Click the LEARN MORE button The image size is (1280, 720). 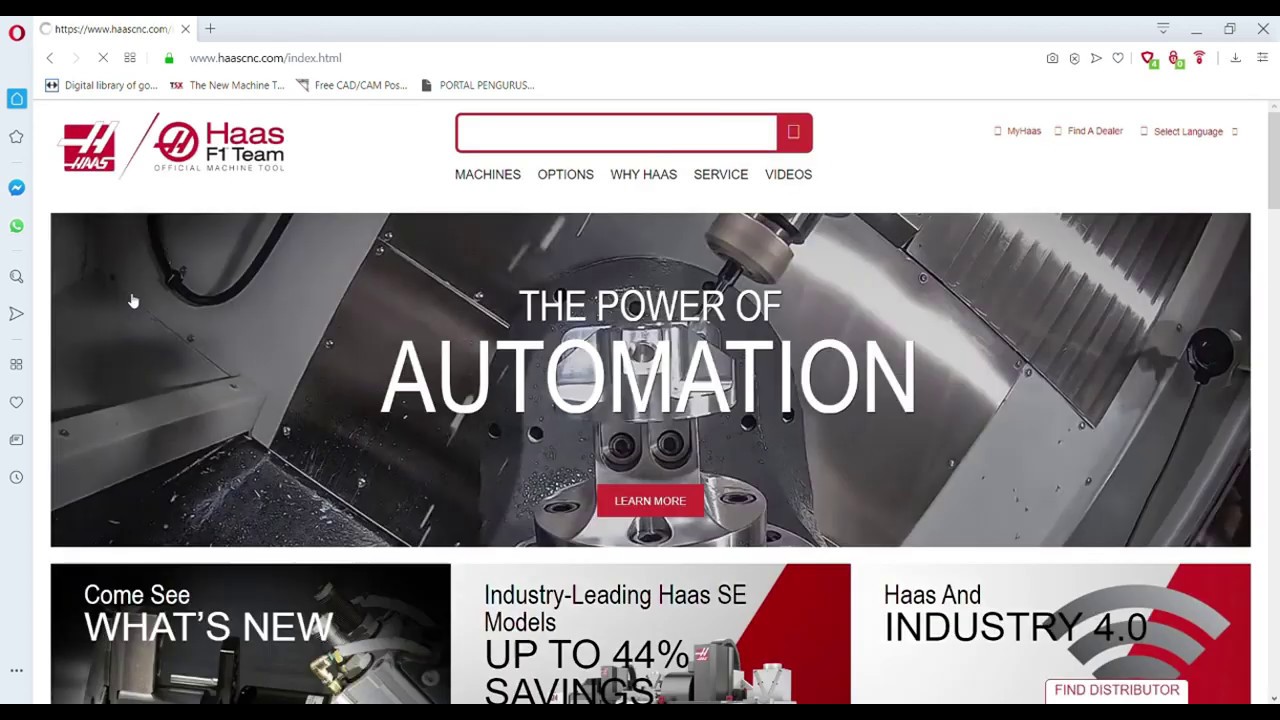pyautogui.click(x=650, y=501)
